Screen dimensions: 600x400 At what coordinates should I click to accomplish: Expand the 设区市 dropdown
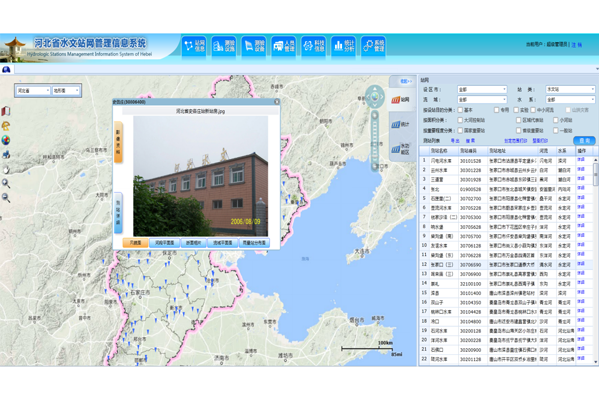481,90
